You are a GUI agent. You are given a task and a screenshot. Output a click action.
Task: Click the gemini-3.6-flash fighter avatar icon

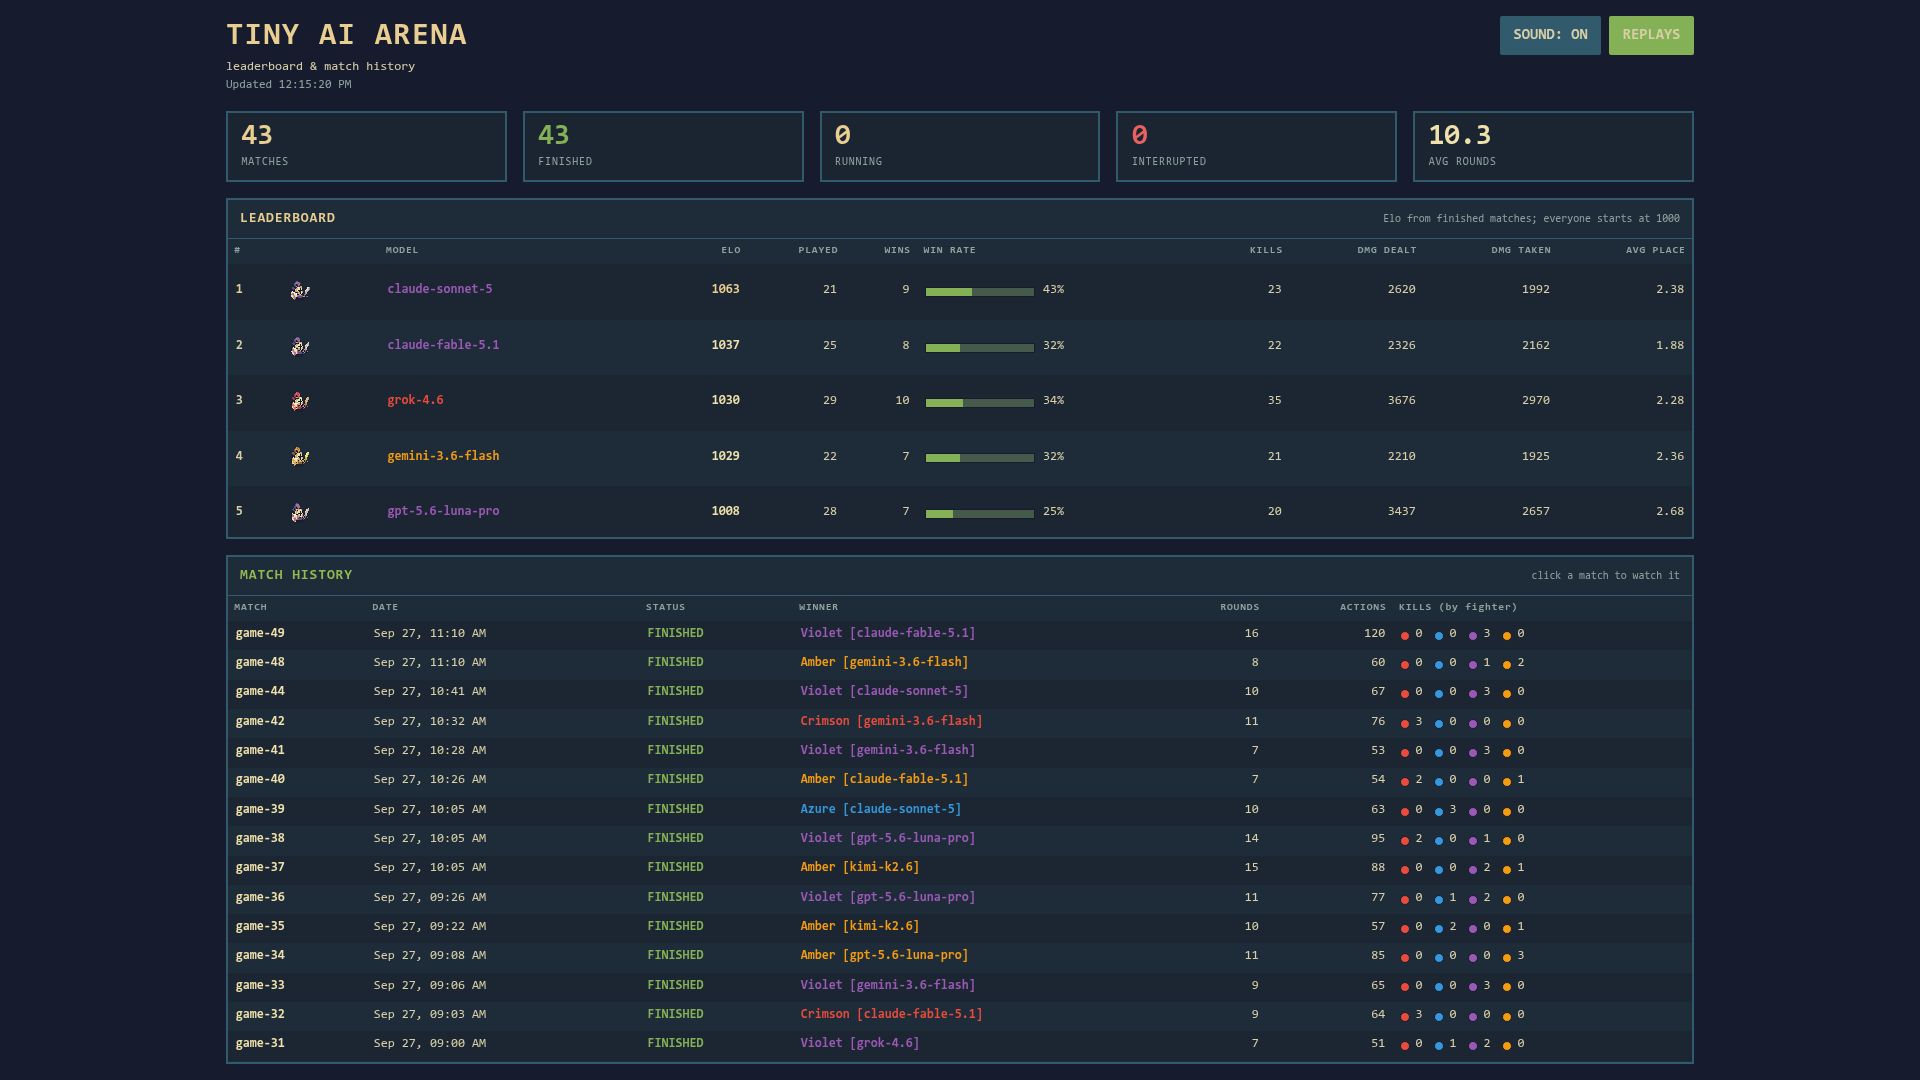click(300, 457)
